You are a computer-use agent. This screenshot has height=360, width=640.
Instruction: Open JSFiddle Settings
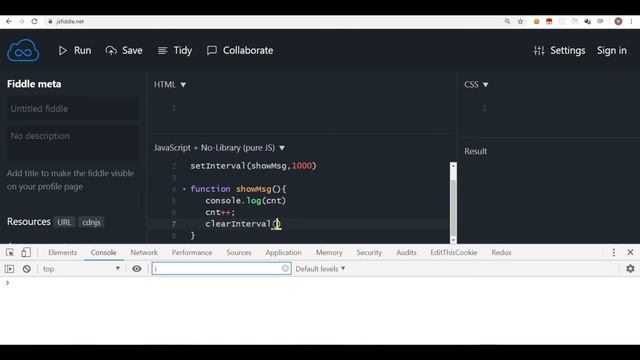560,50
